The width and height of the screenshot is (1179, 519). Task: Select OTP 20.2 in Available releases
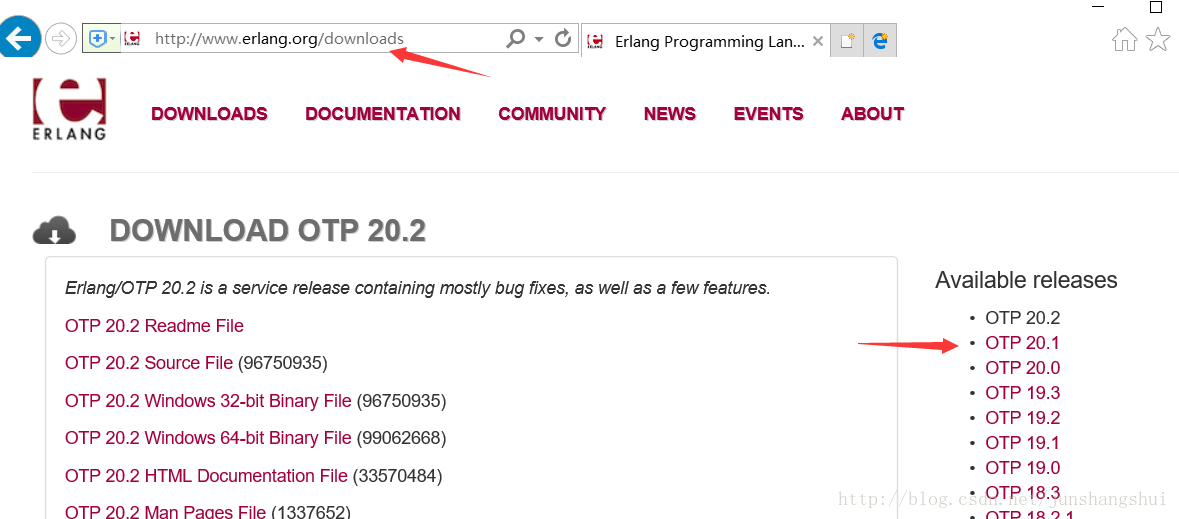point(1023,317)
